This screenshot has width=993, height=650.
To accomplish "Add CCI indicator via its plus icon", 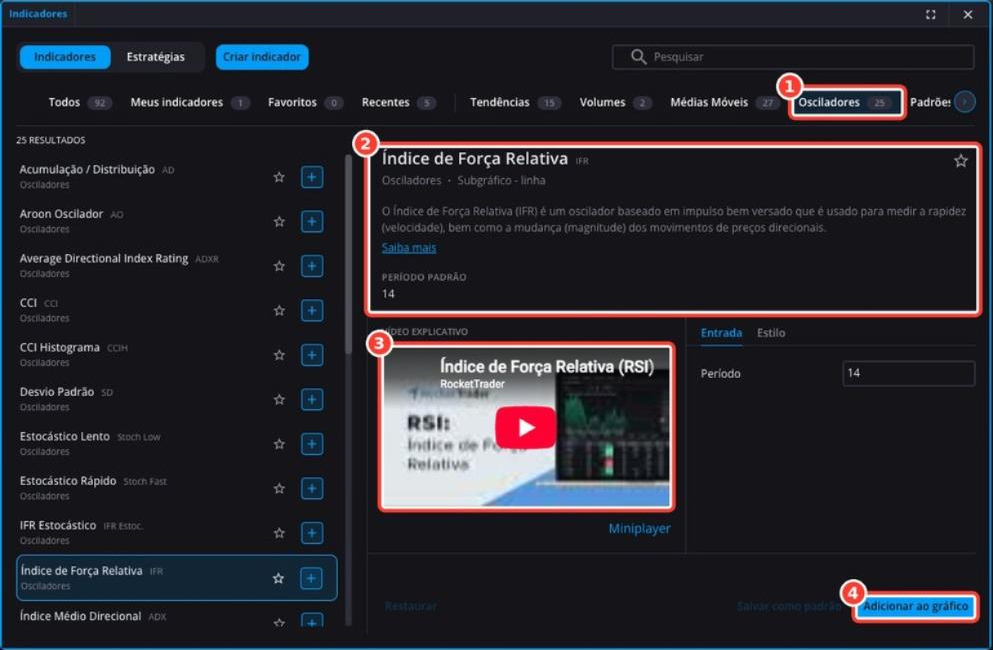I will pyautogui.click(x=312, y=310).
